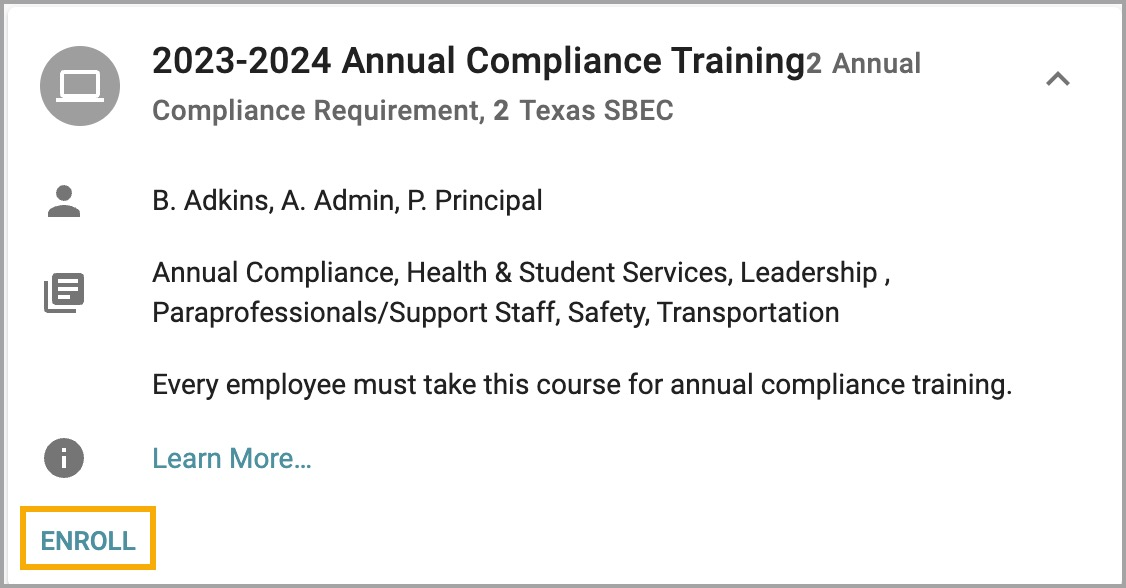Open the Learn More link
1126x588 pixels.
pos(231,458)
